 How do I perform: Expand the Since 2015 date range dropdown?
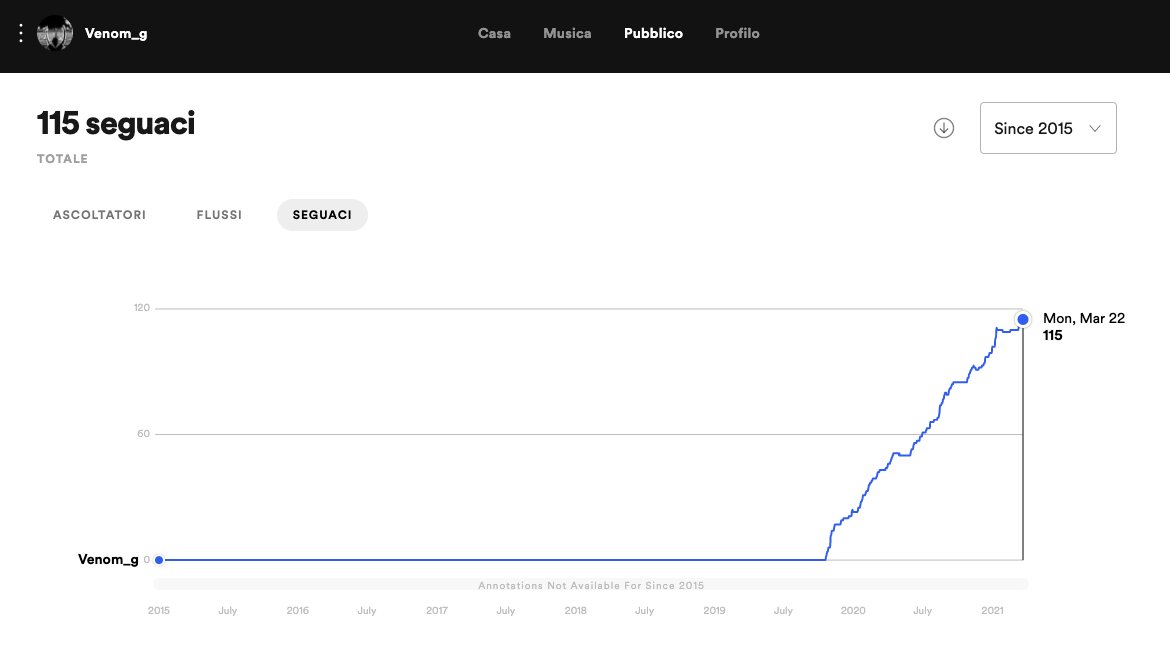tap(1048, 128)
